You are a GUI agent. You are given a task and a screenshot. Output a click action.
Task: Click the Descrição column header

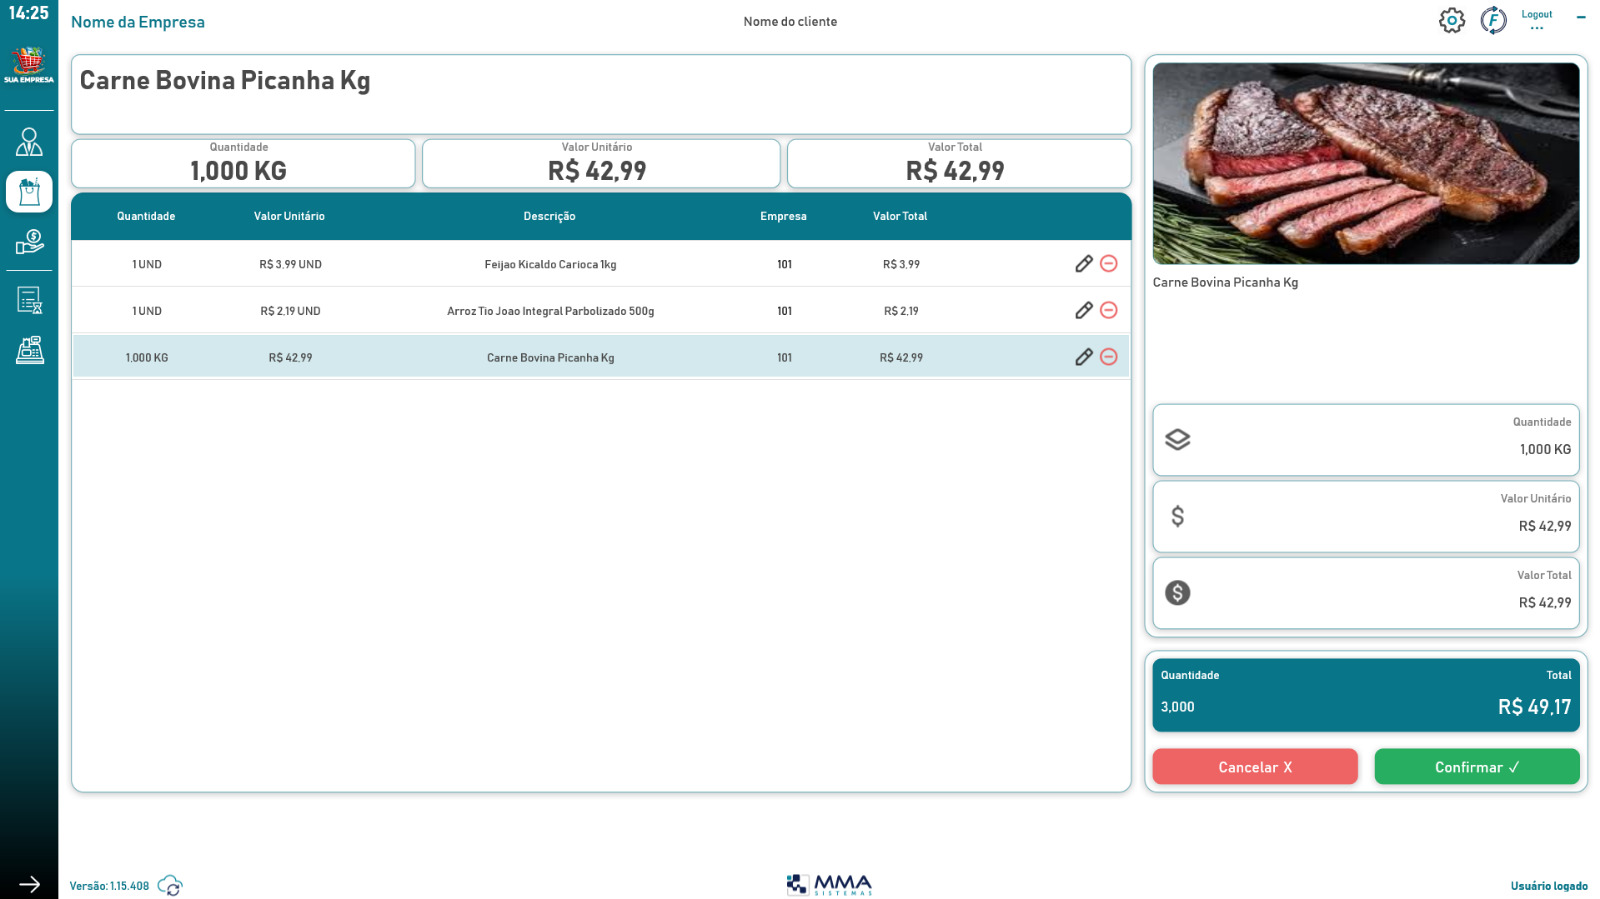click(x=549, y=216)
